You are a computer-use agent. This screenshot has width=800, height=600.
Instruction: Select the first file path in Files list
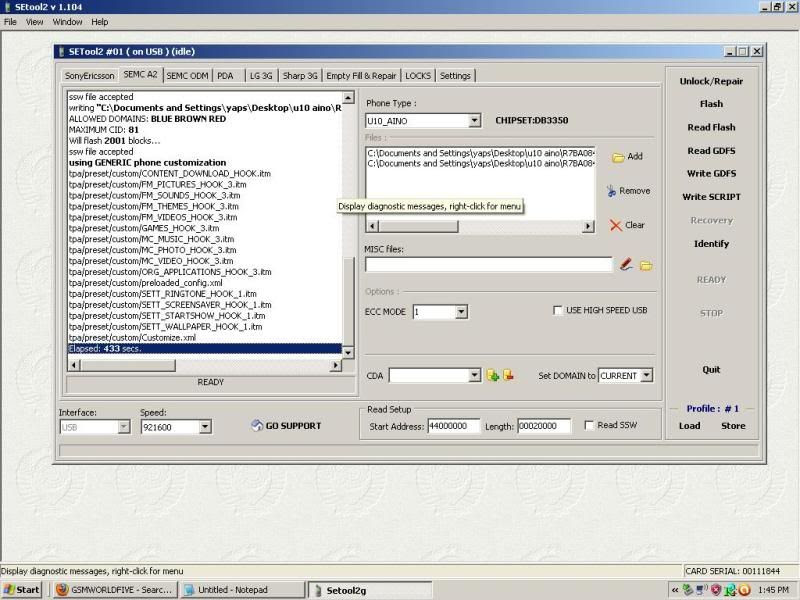481,153
